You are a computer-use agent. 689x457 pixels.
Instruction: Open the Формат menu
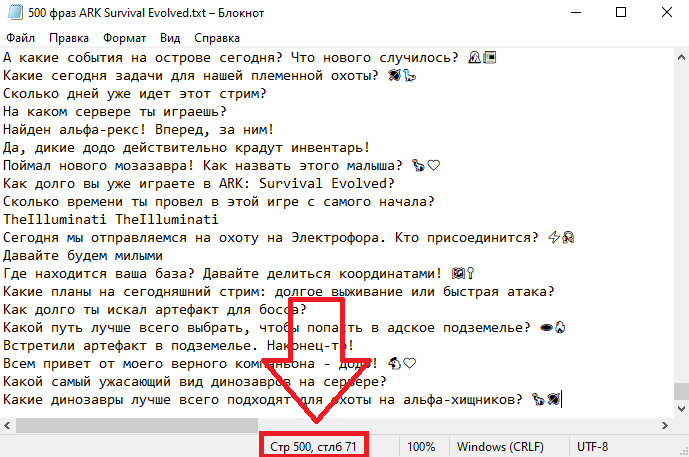click(124, 37)
